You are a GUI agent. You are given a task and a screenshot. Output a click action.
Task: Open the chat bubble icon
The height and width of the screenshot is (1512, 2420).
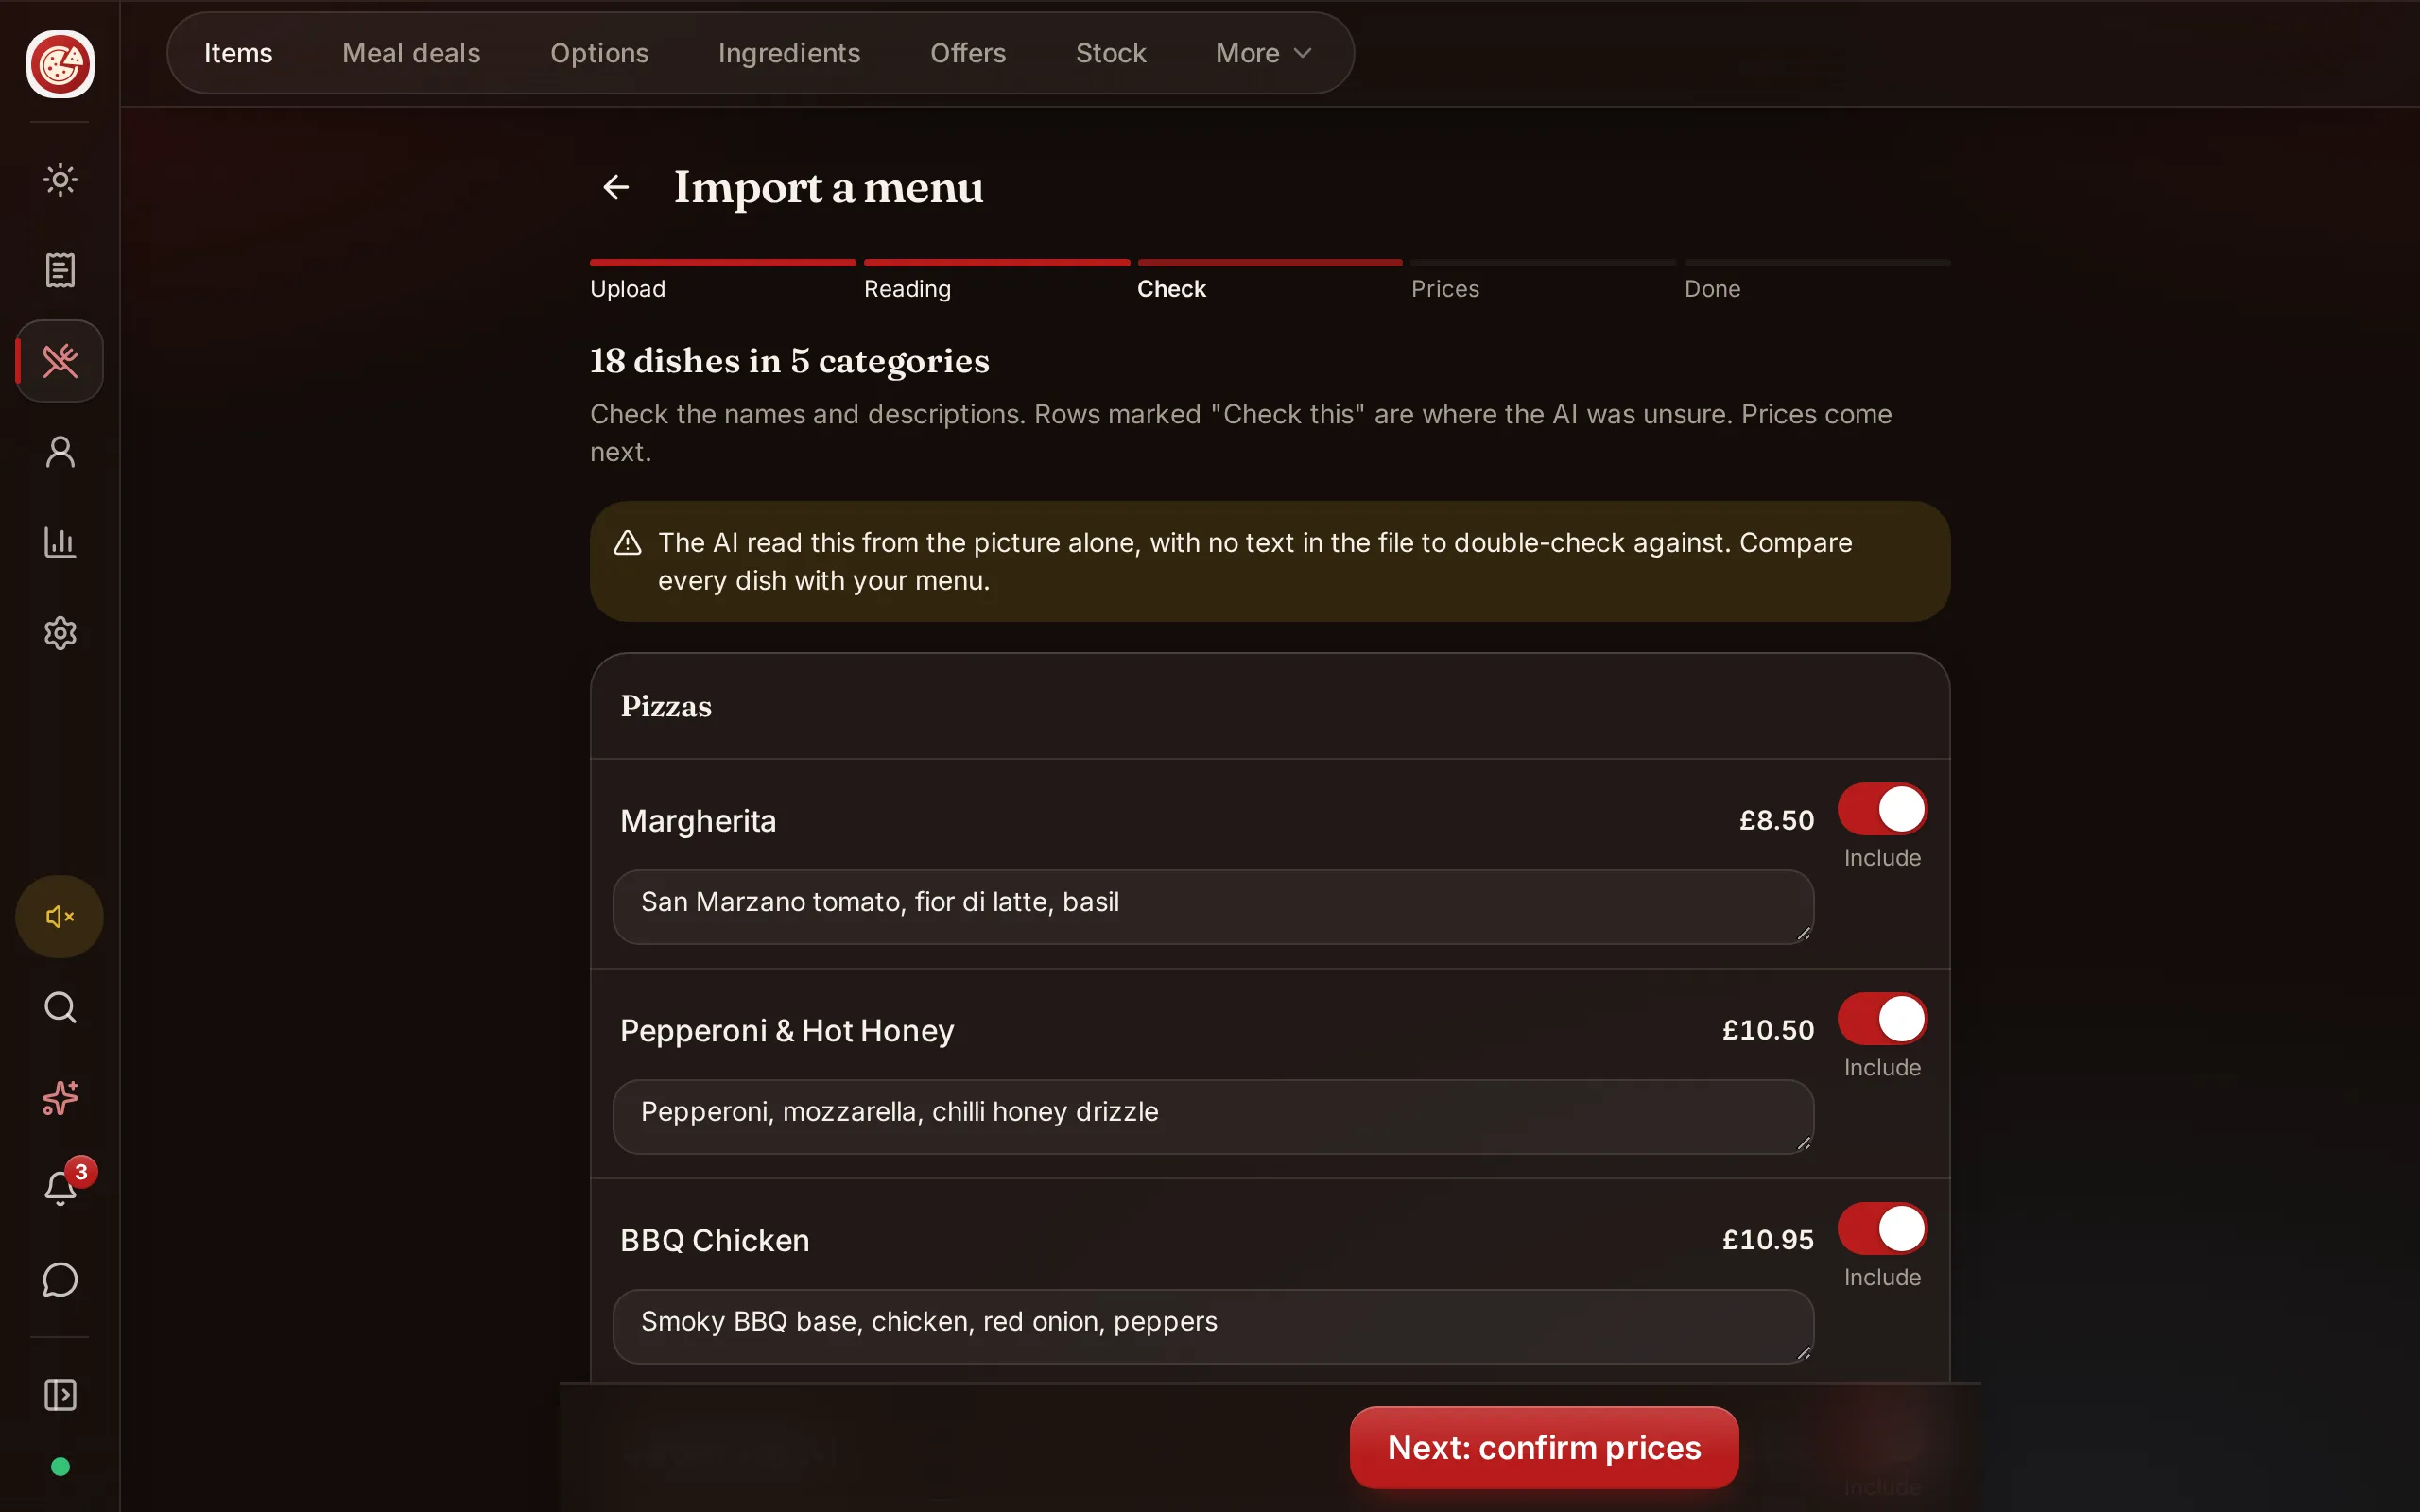(60, 1279)
